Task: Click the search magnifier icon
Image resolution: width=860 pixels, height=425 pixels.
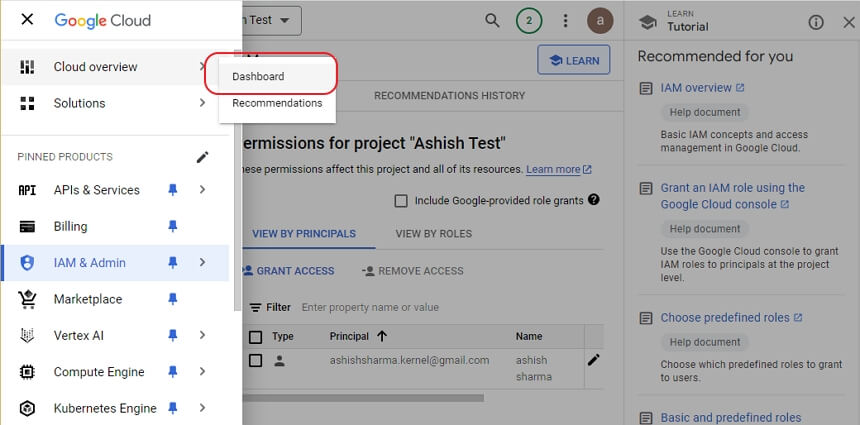Action: click(493, 21)
